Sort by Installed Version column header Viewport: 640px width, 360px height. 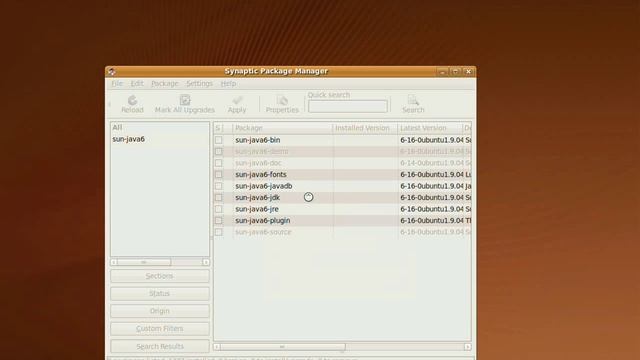pos(365,128)
